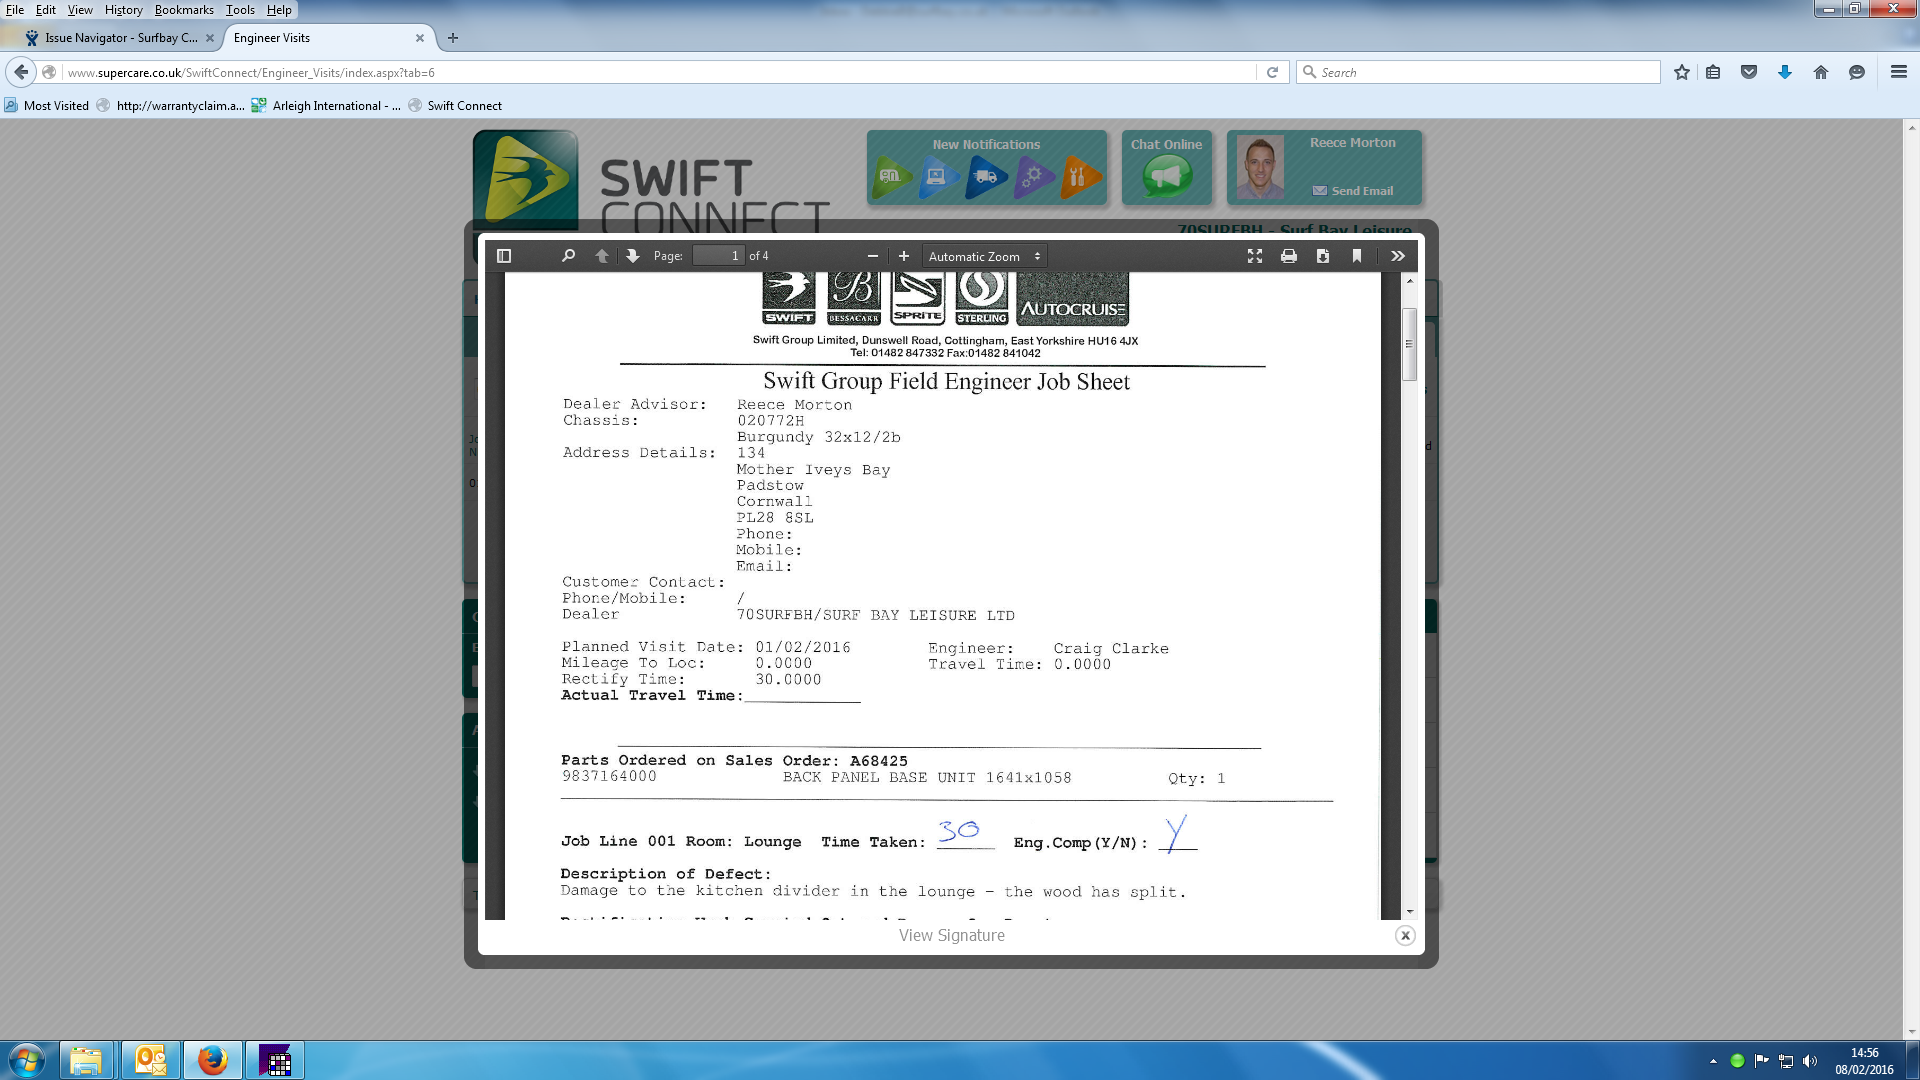Click the View Signature link
Image resolution: width=1920 pixels, height=1080 pixels.
pos(951,935)
